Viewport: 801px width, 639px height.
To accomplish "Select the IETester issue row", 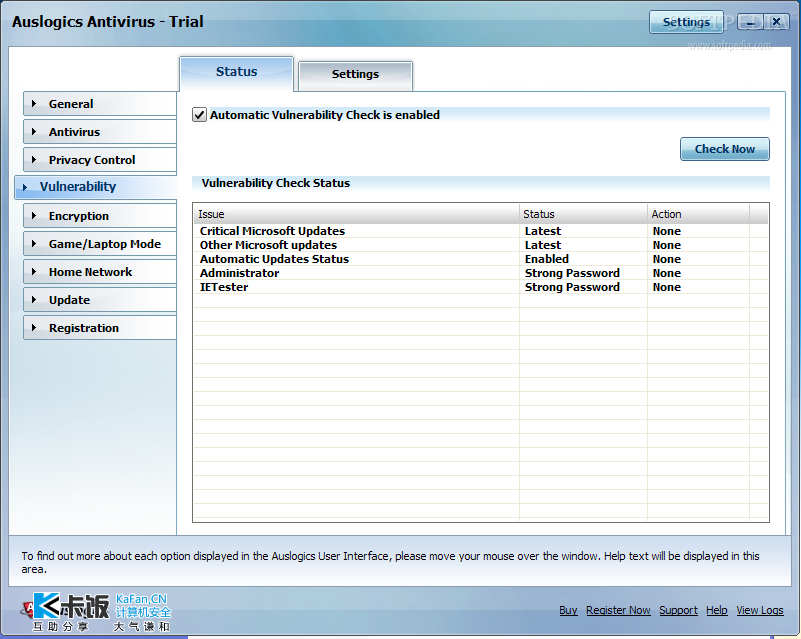I will click(x=480, y=287).
